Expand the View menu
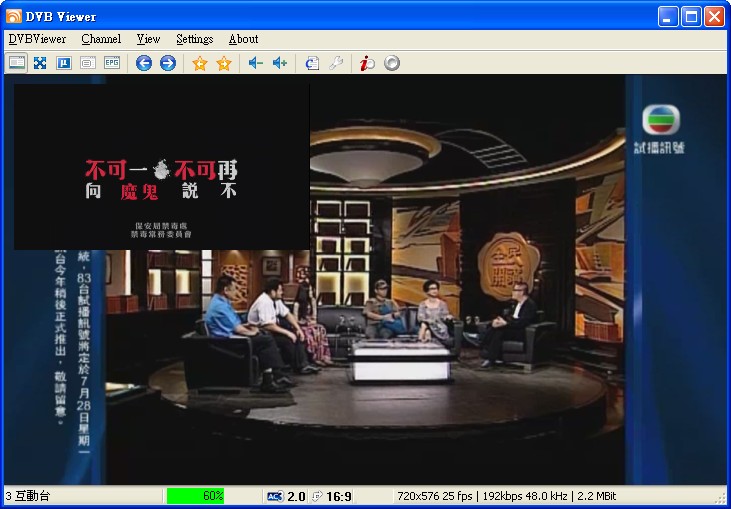The width and height of the screenshot is (731, 509). click(x=148, y=39)
